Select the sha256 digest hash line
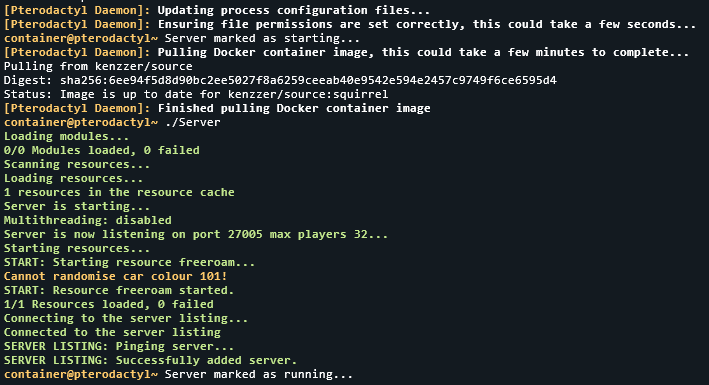 (x=280, y=80)
